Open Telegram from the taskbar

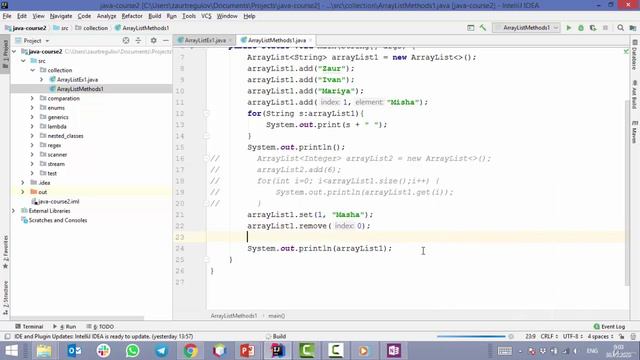coord(161,351)
